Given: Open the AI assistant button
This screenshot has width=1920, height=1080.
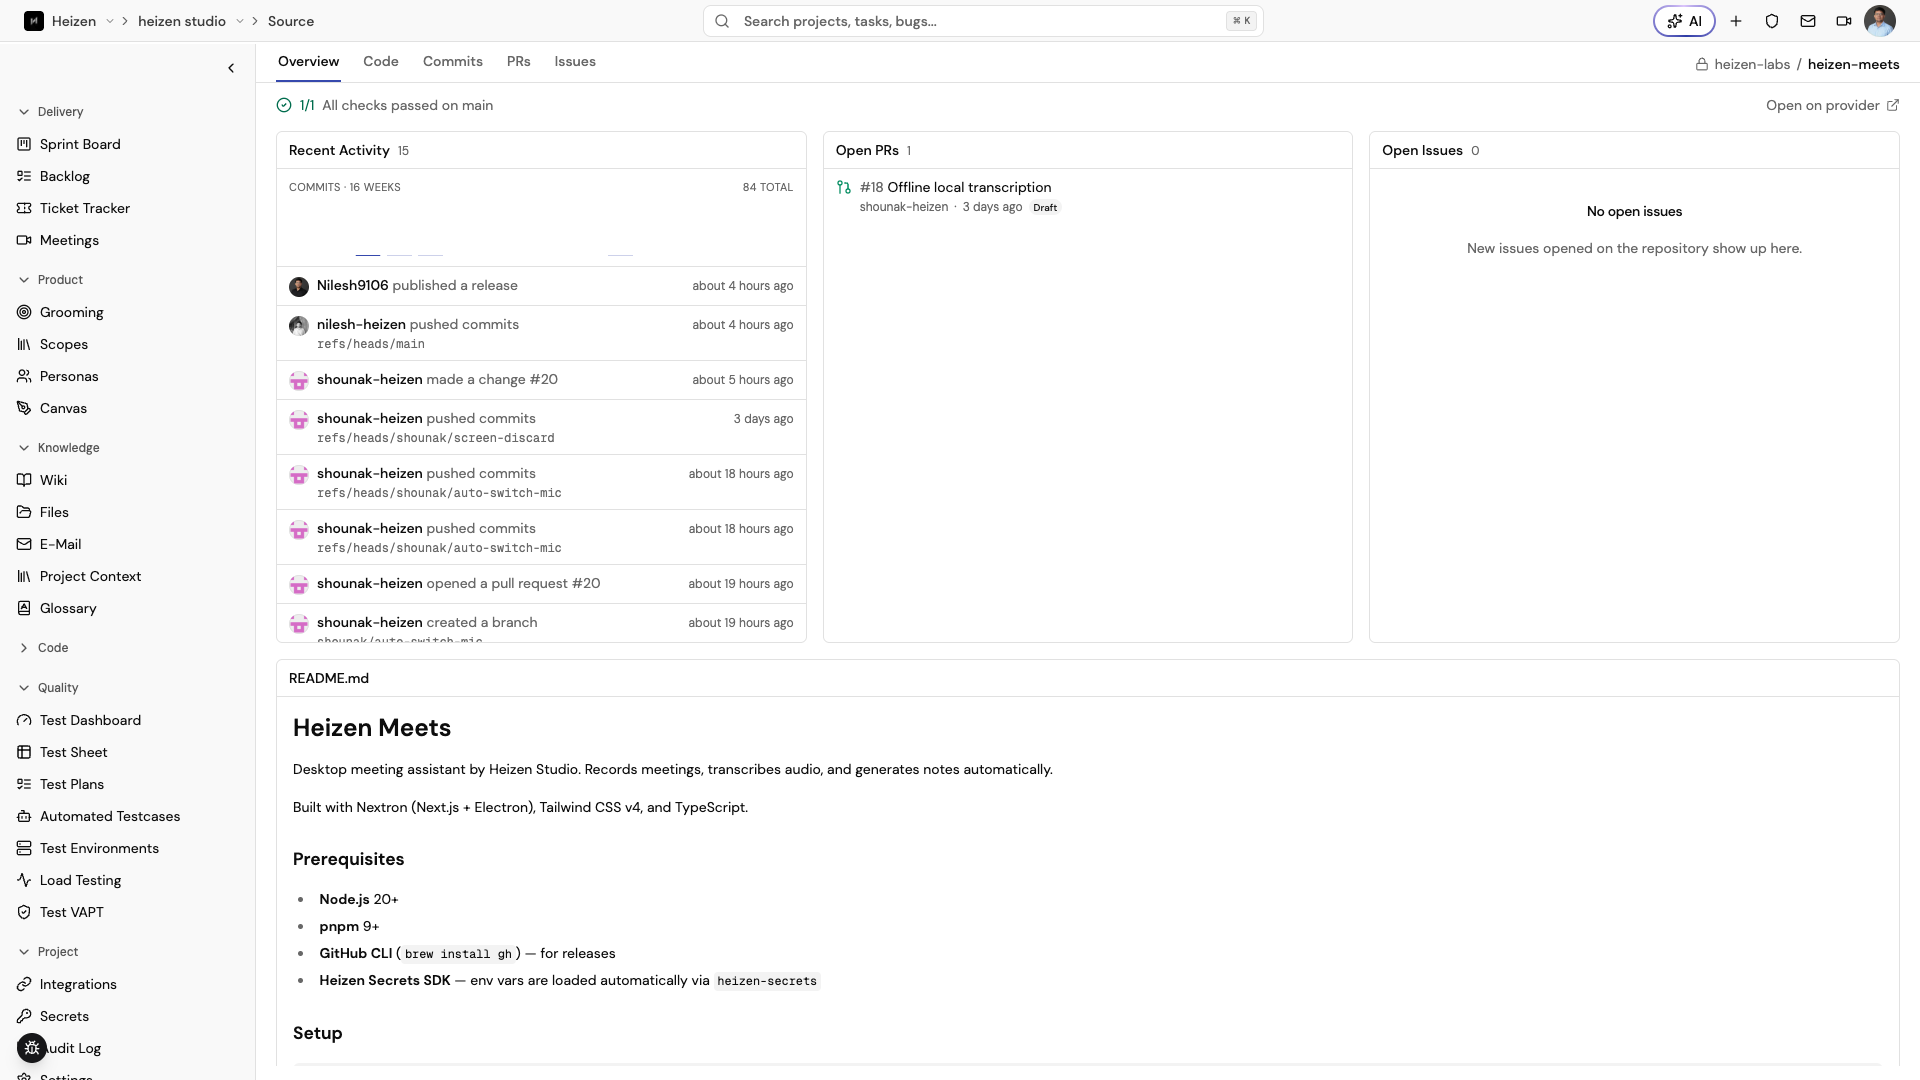Looking at the screenshot, I should click(1684, 21).
